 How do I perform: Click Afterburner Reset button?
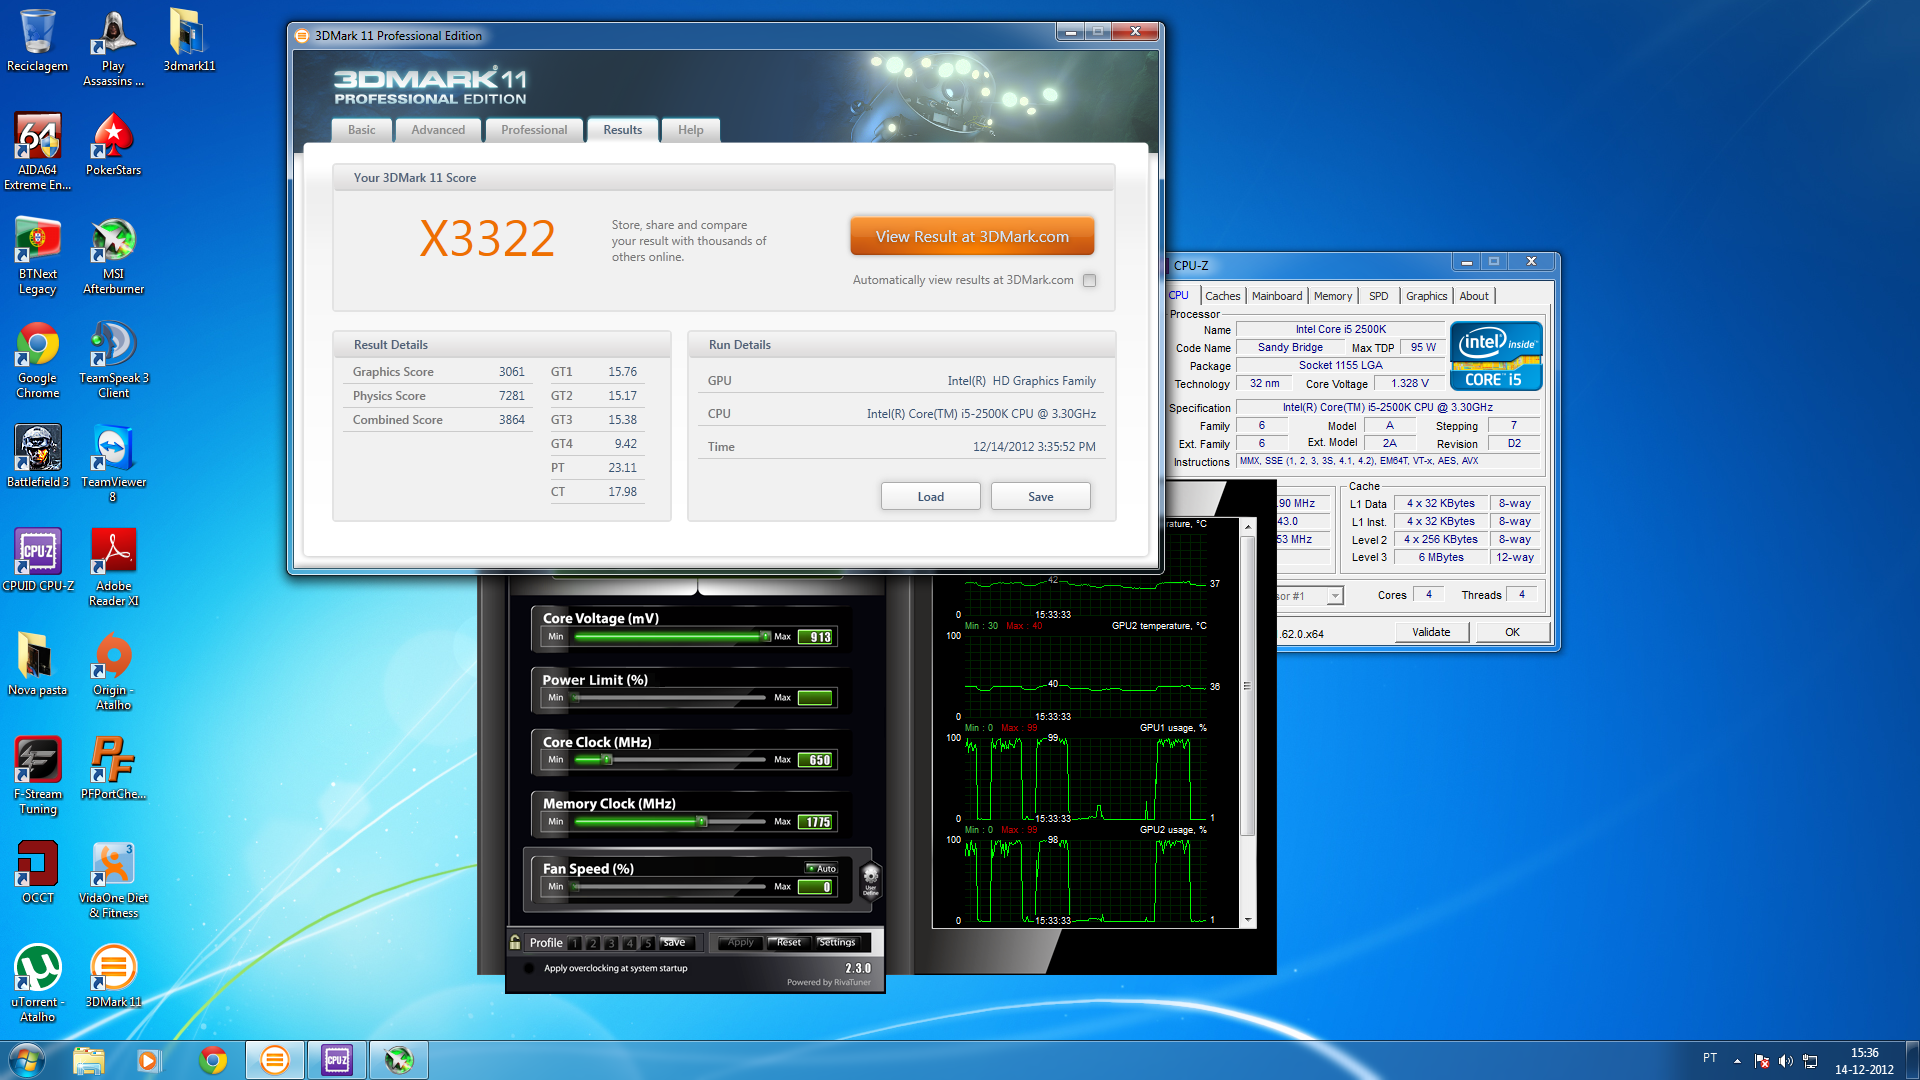point(788,942)
